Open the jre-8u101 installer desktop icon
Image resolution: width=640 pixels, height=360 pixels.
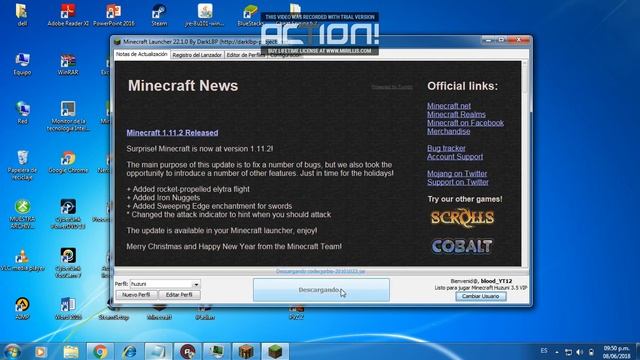click(x=204, y=14)
